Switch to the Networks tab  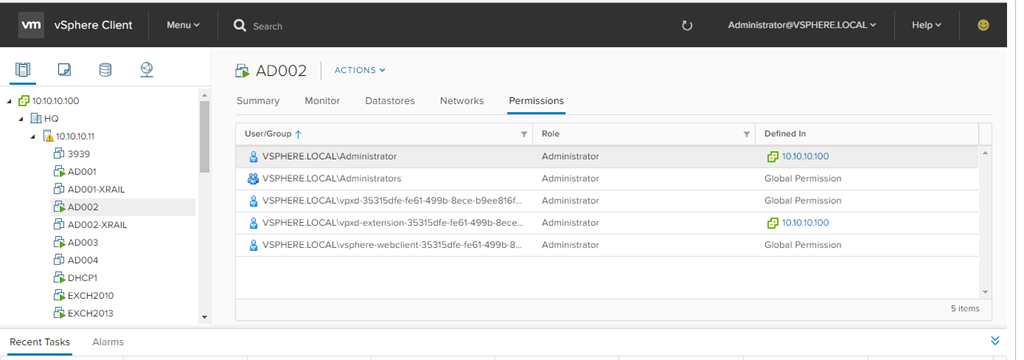click(x=462, y=101)
